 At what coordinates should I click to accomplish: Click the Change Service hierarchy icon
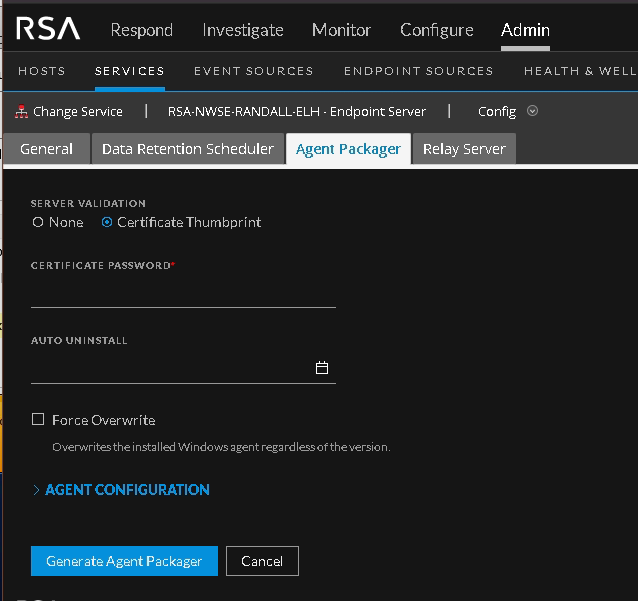click(22, 111)
